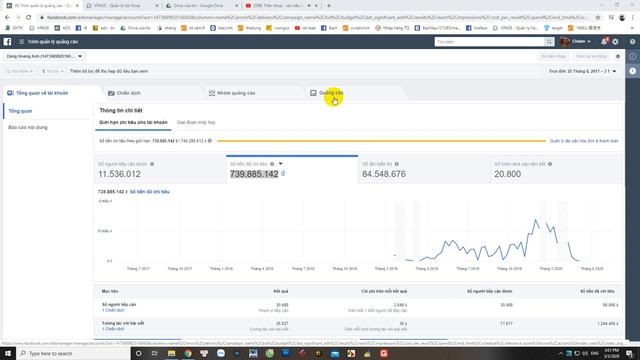Select Giới hạn chi tiêu cho tài khoản subtab
Viewport: 640px width, 360px height.
133,122
